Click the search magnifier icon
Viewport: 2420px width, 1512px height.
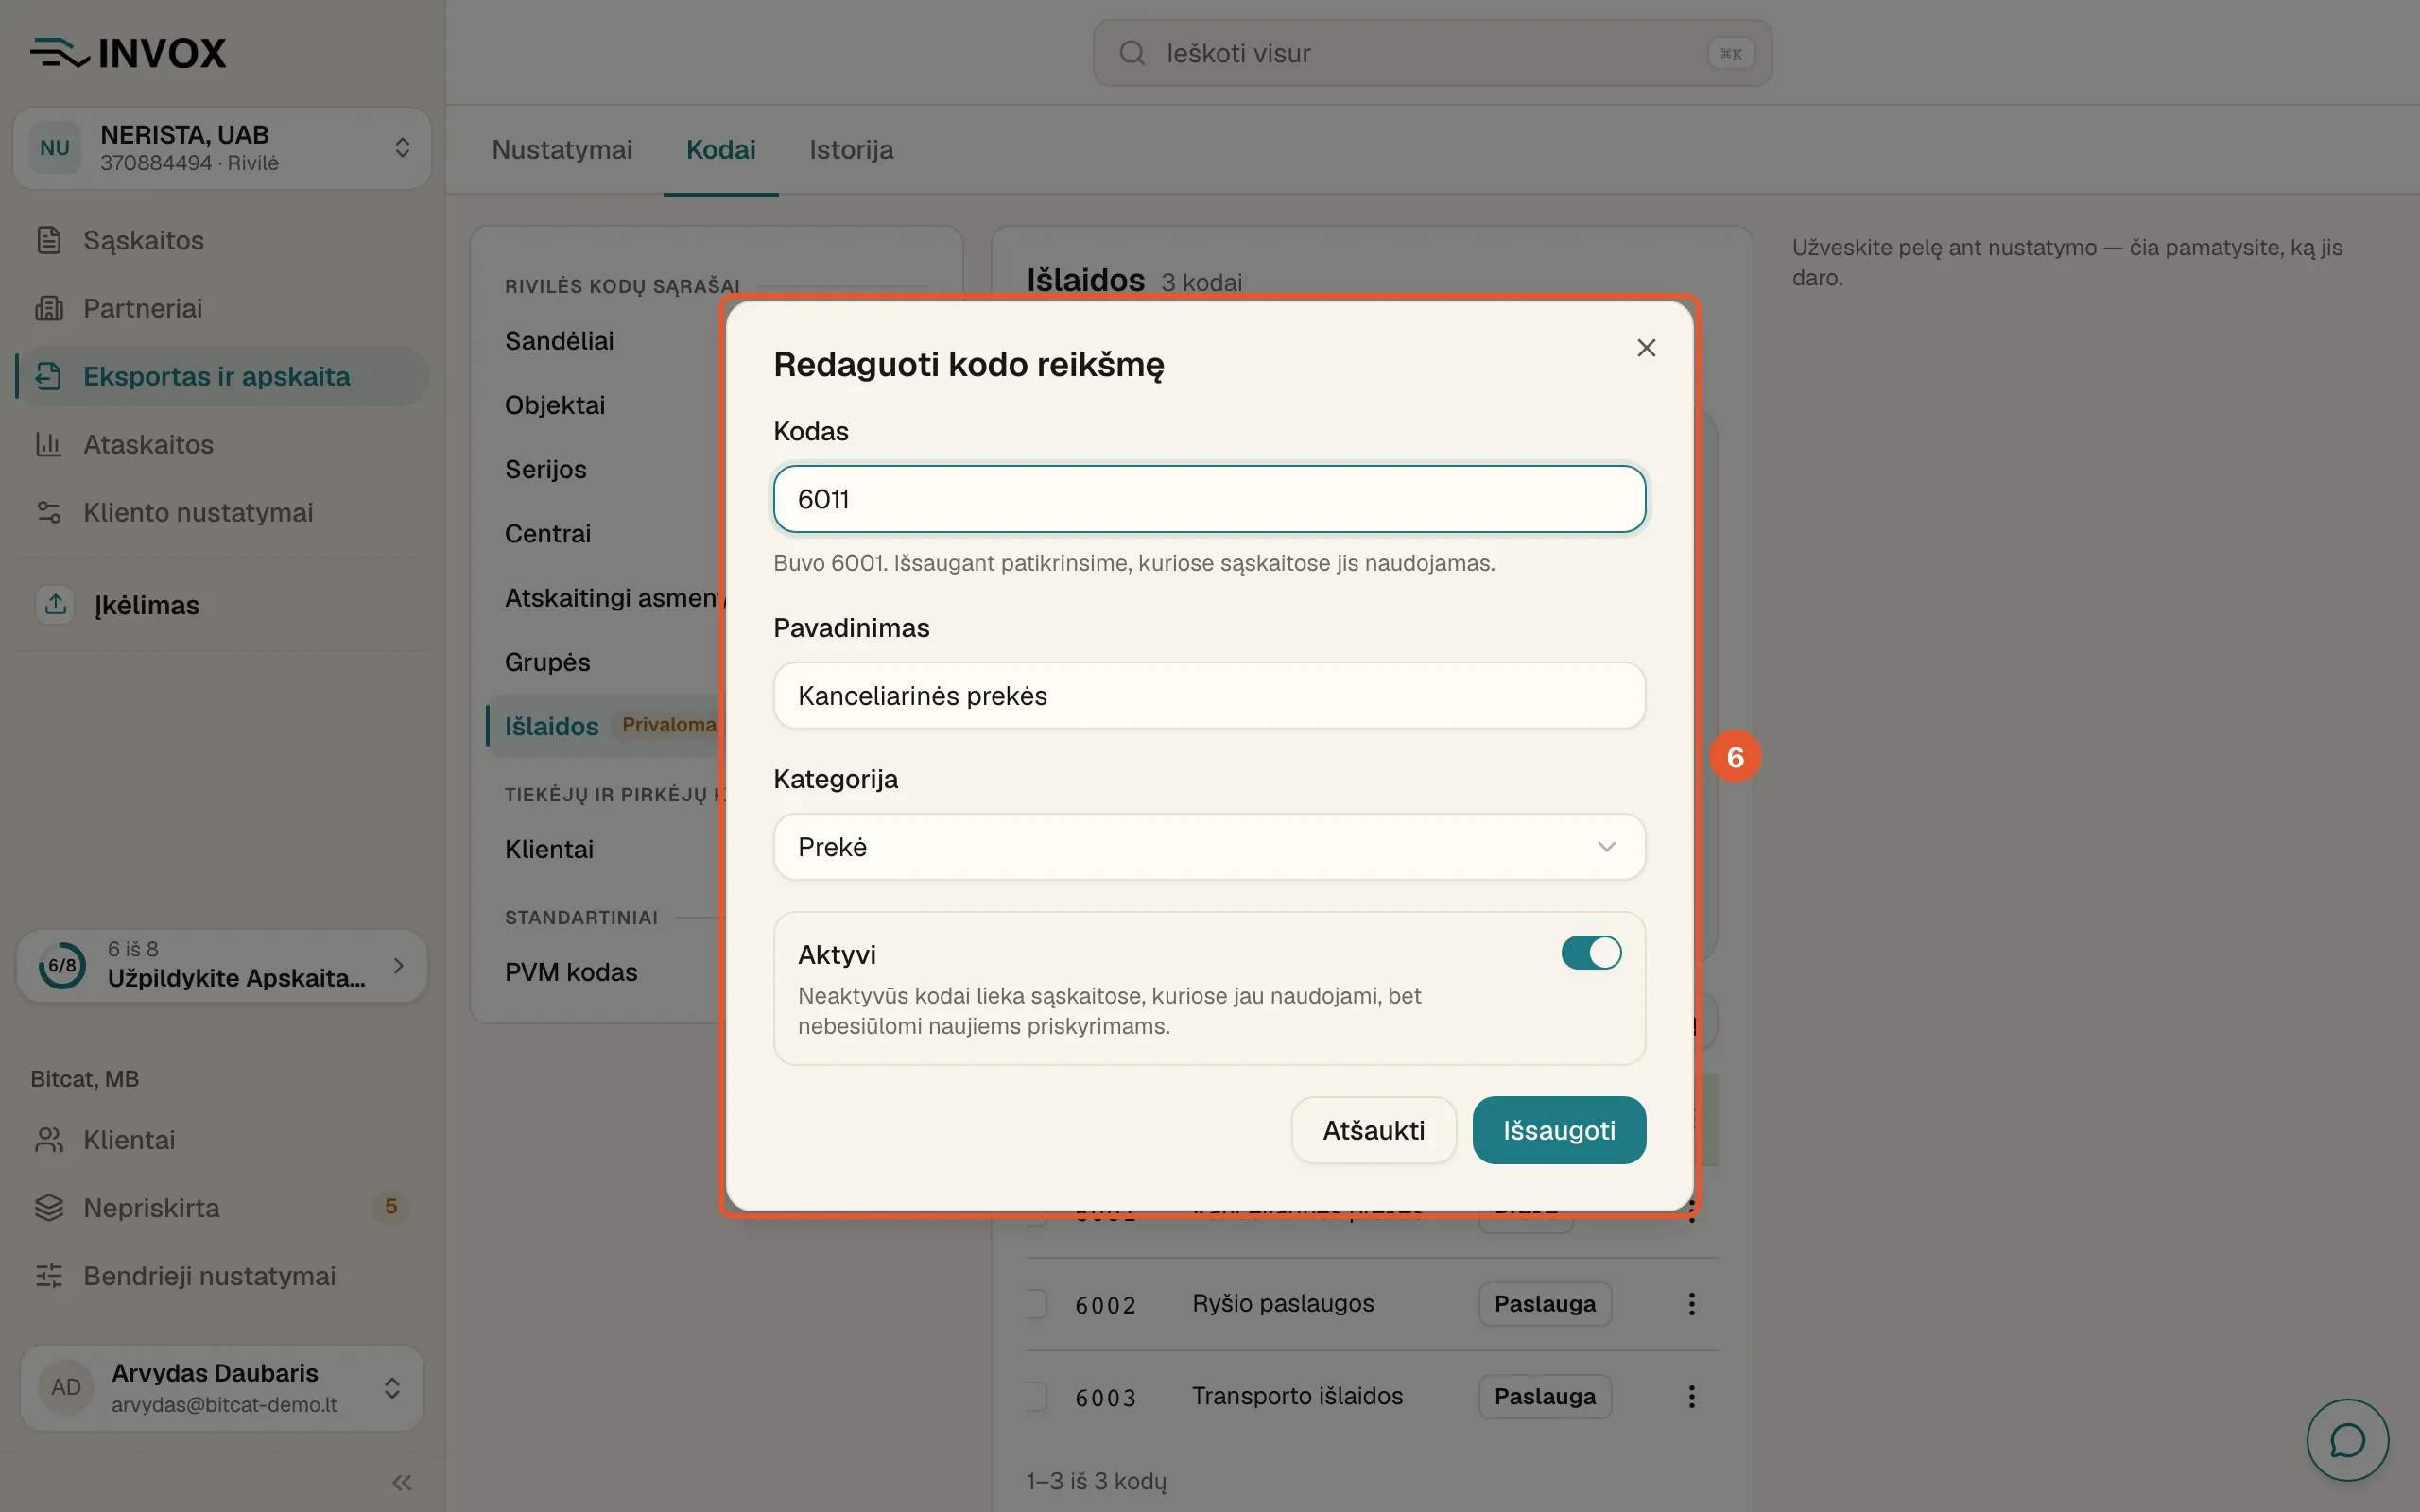(1132, 53)
